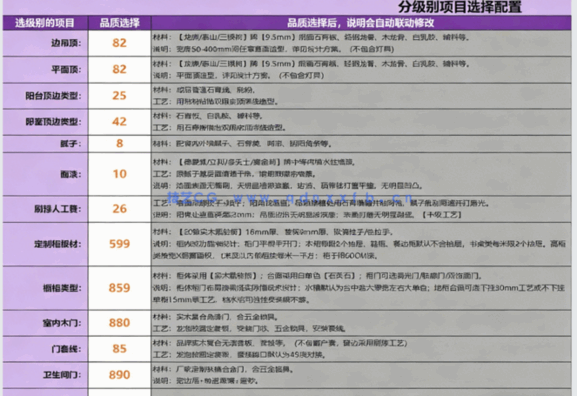577x396 pixels.
Task: Select the 定制柜板材 label cell
Action: [45, 244]
